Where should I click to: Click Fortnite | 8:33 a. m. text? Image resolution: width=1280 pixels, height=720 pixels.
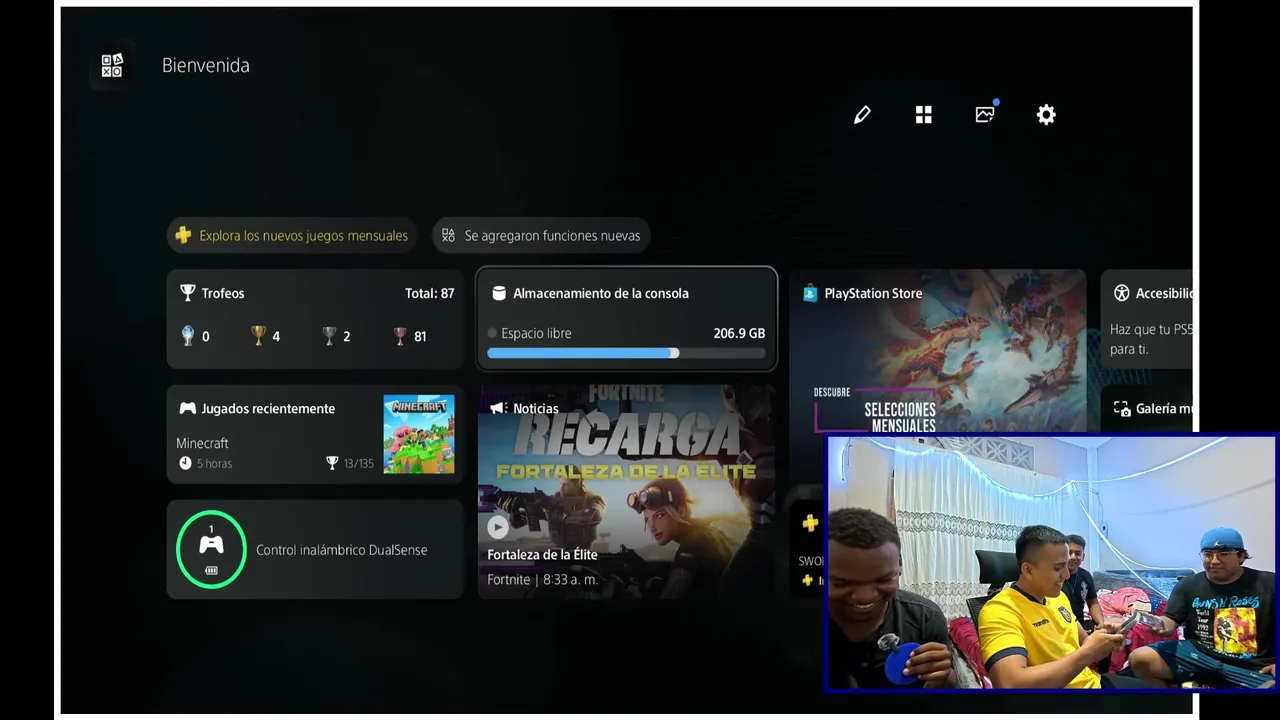(542, 580)
